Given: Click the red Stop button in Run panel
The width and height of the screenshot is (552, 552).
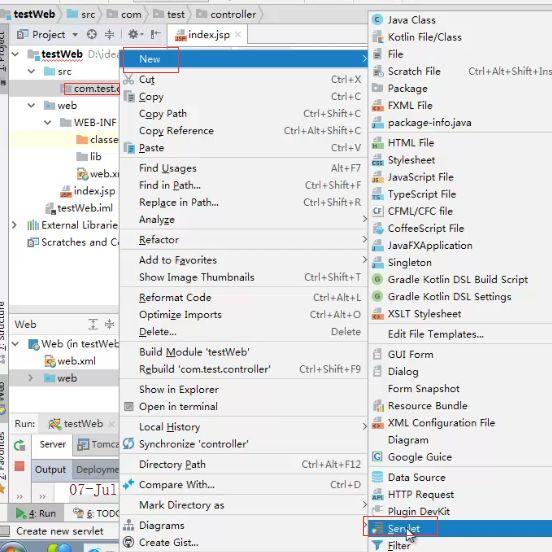Looking at the screenshot, I should coord(20,466).
